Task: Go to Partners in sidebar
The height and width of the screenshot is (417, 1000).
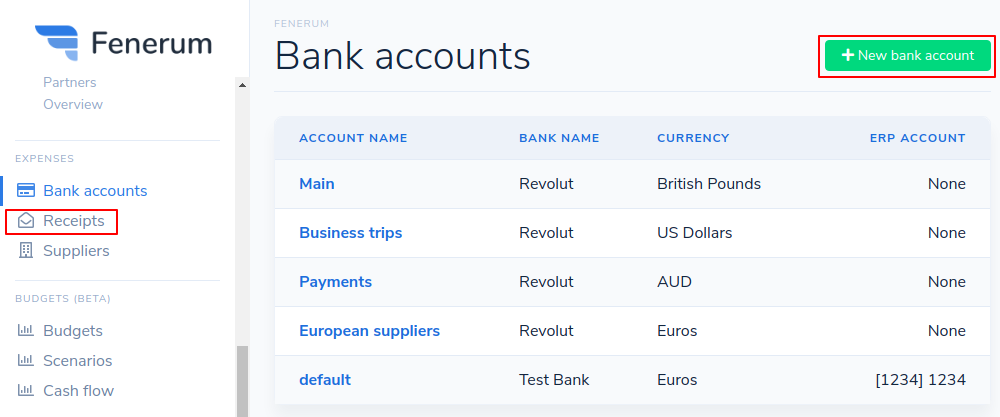Action: [70, 82]
